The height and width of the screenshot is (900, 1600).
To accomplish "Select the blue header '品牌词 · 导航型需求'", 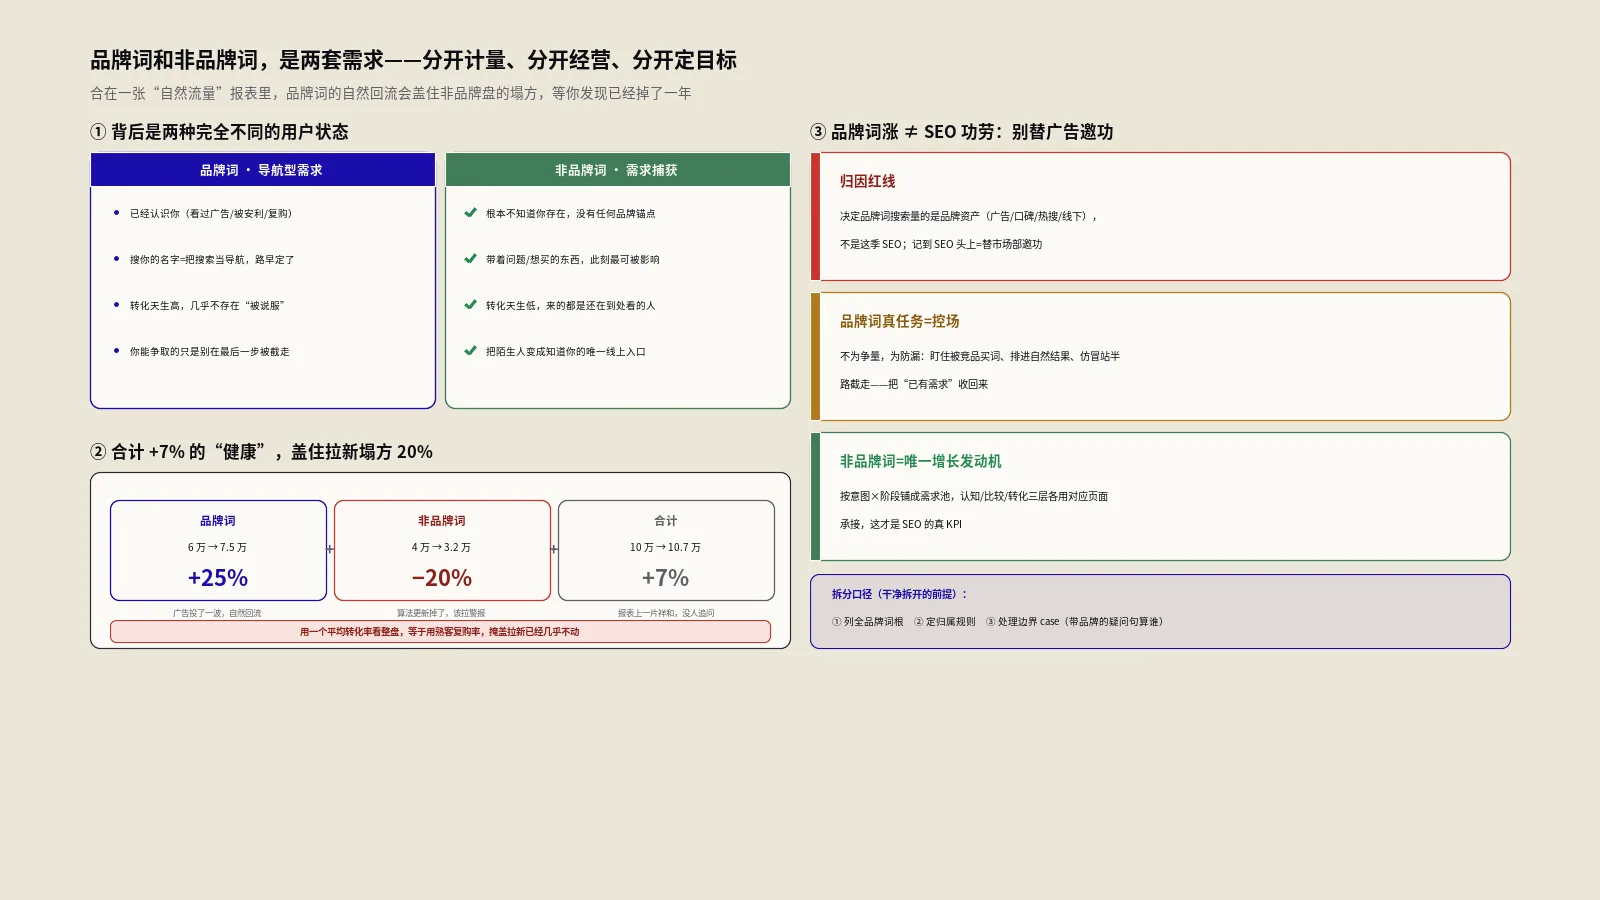I will click(x=263, y=170).
